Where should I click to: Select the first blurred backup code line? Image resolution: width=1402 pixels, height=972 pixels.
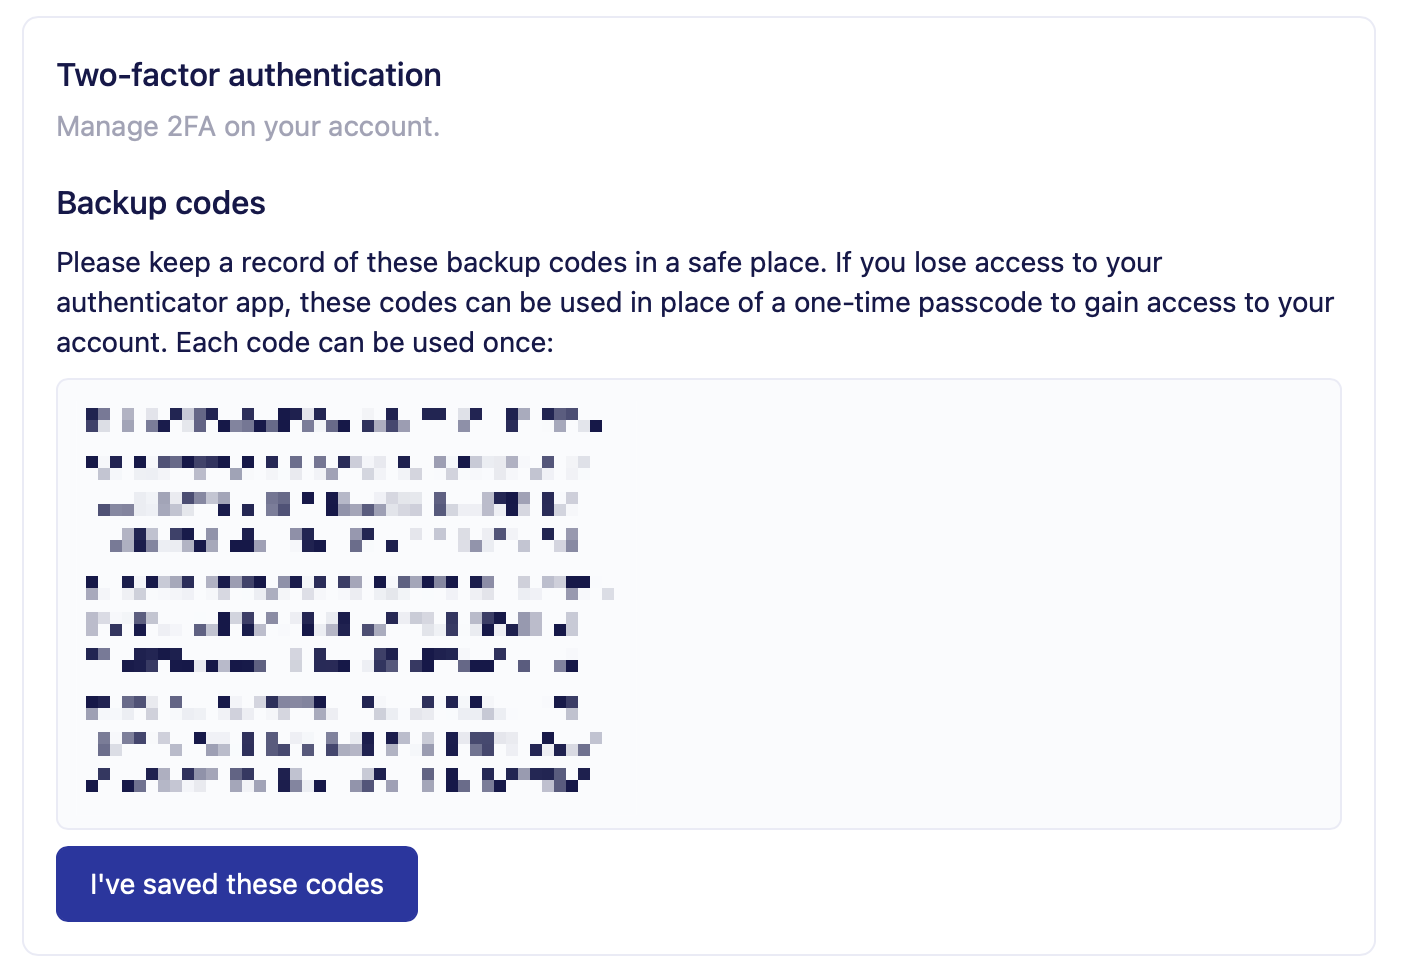[x=345, y=420]
